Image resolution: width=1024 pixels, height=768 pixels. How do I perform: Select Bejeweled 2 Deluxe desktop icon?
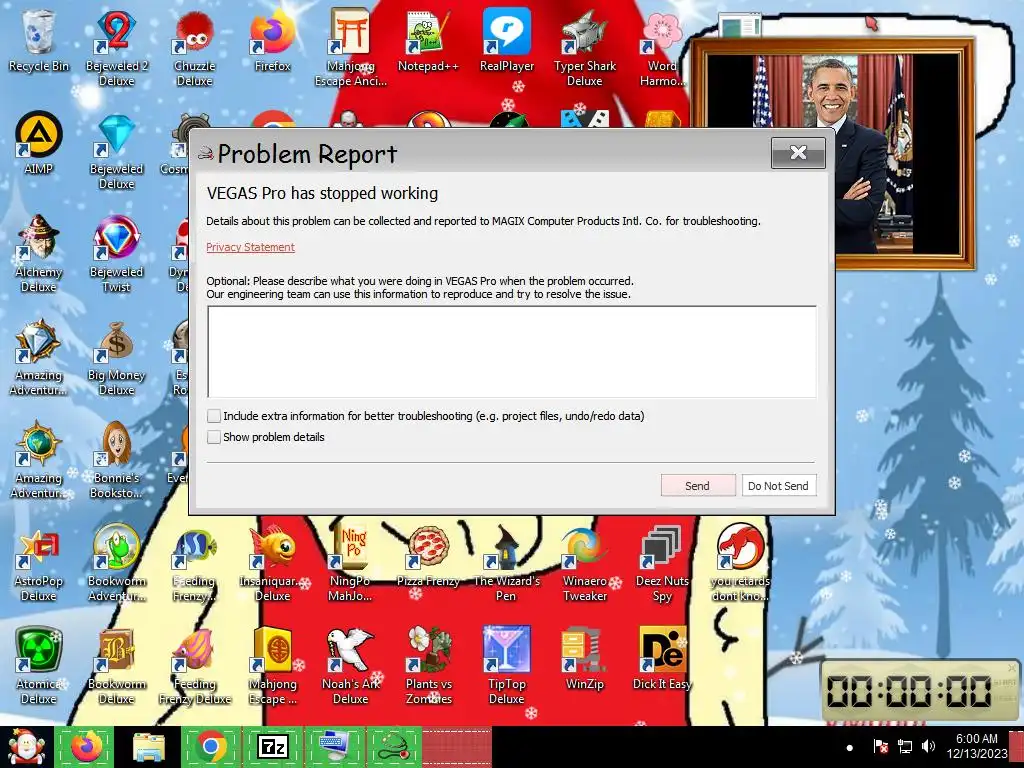(117, 49)
